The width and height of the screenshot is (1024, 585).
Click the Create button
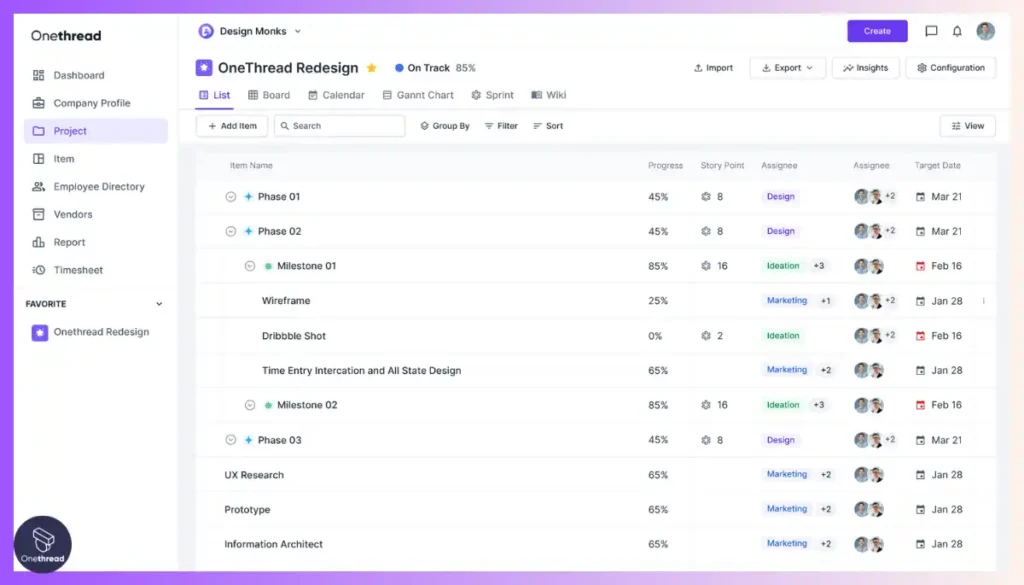click(x=877, y=31)
